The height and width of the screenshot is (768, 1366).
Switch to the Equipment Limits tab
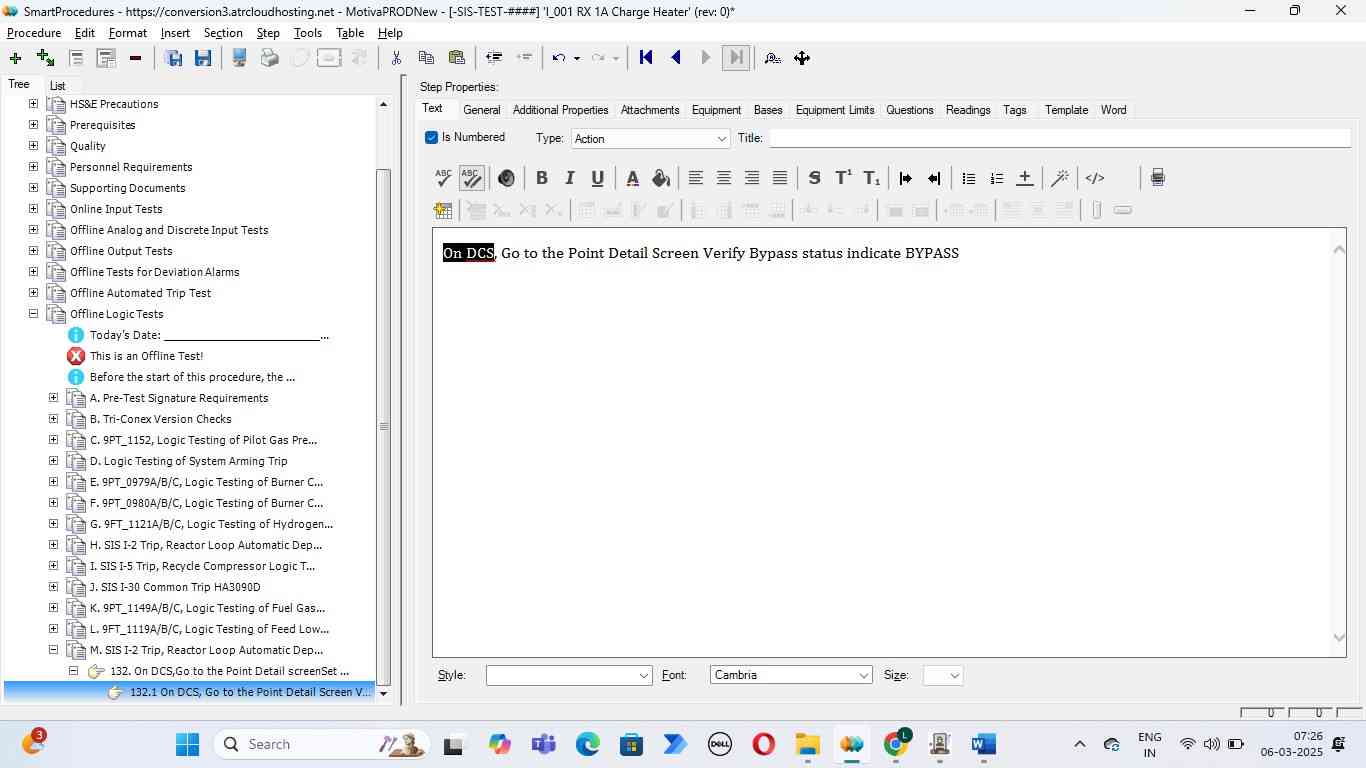[835, 110]
